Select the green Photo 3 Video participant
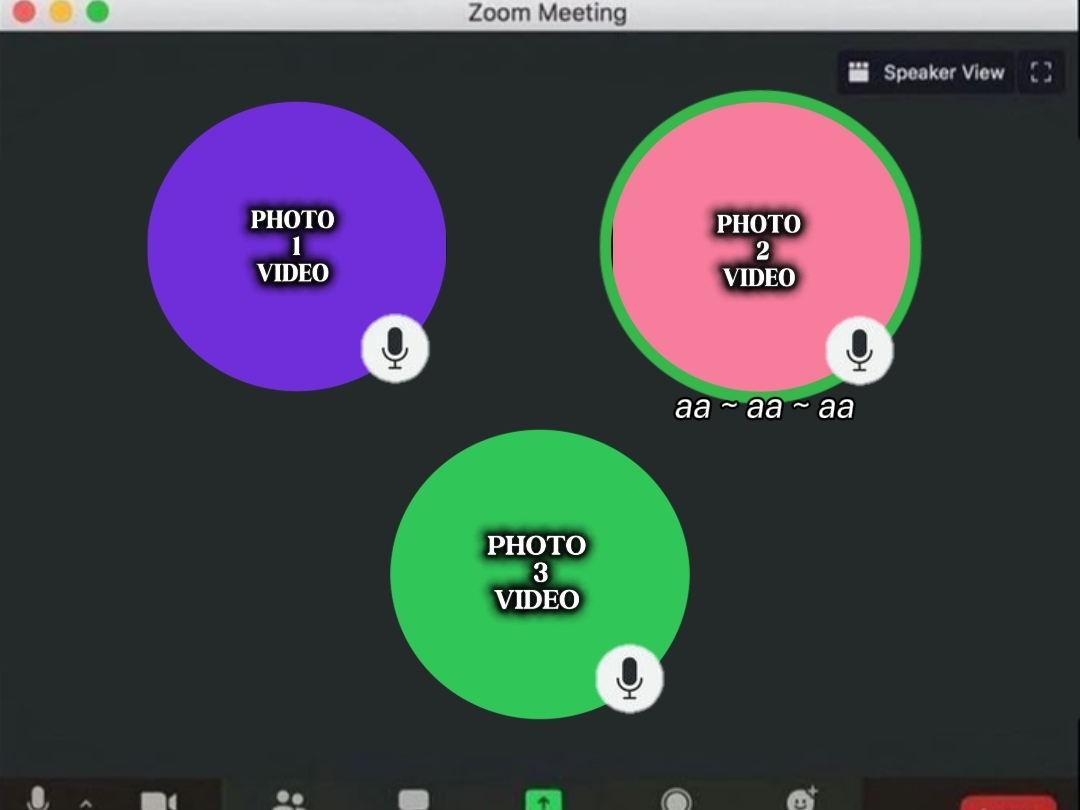1080x810 pixels. tap(539, 574)
